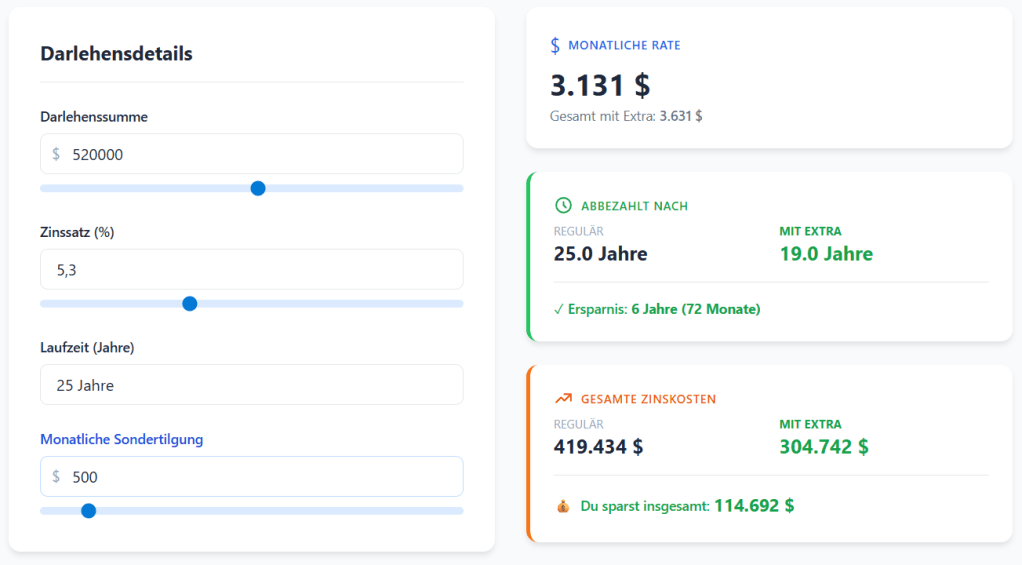1022x565 pixels.
Task: Click the Darlehensdetails heading
Action: tap(116, 54)
